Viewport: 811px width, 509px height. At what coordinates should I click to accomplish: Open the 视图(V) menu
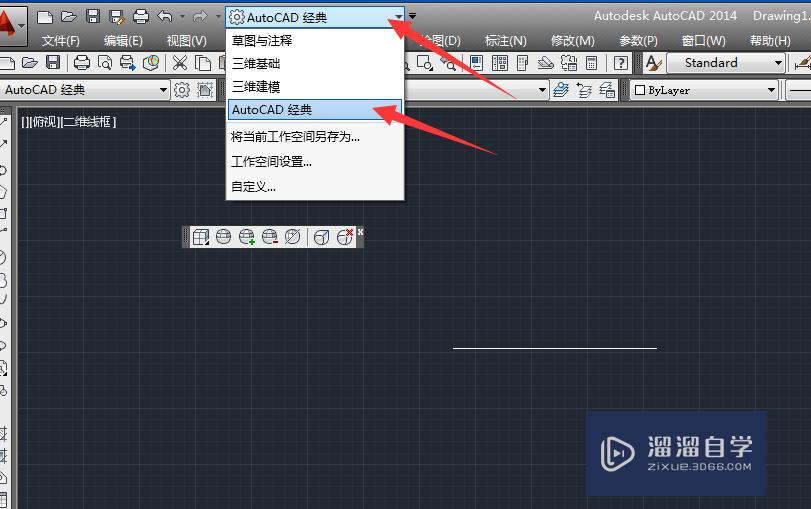click(187, 40)
